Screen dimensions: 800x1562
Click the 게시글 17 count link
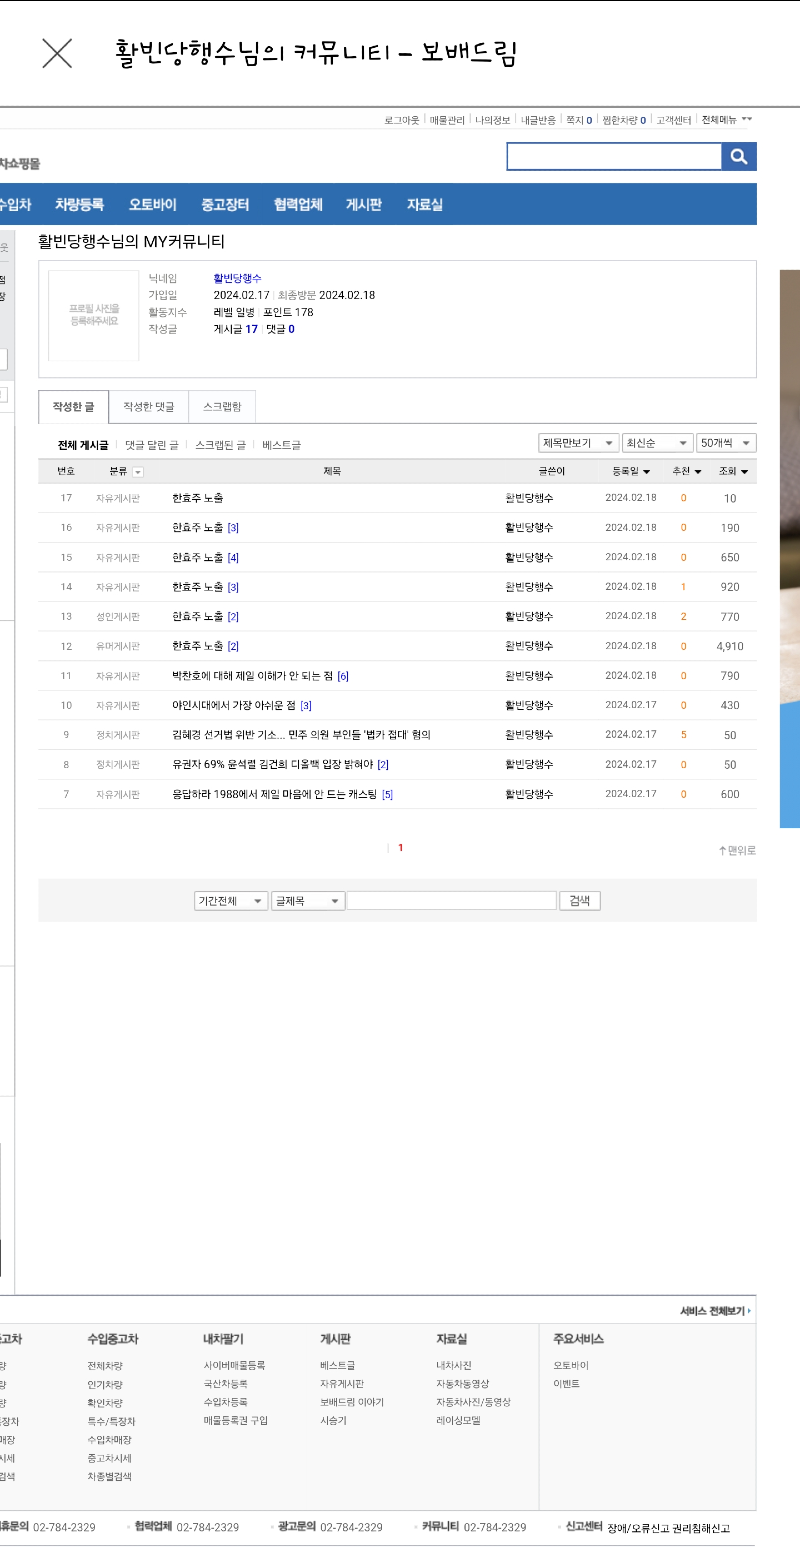tap(236, 329)
